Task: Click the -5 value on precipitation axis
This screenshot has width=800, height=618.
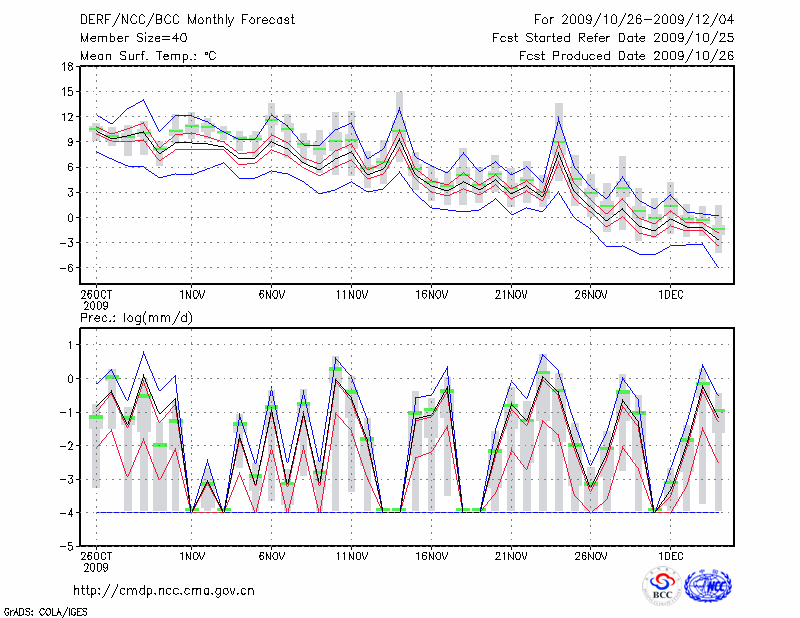Action: tap(66, 546)
